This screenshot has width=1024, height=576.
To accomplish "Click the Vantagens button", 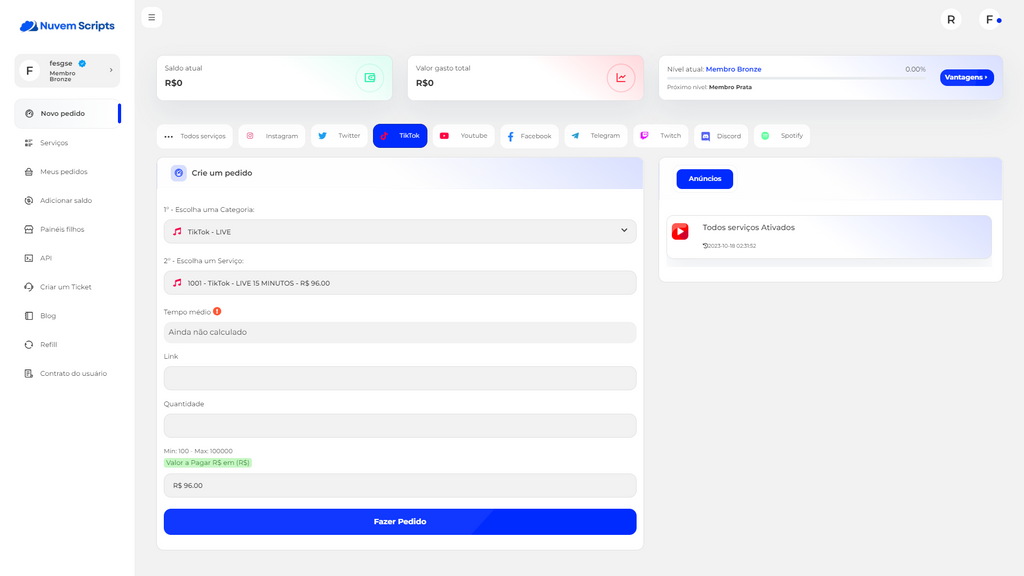I will 966,77.
